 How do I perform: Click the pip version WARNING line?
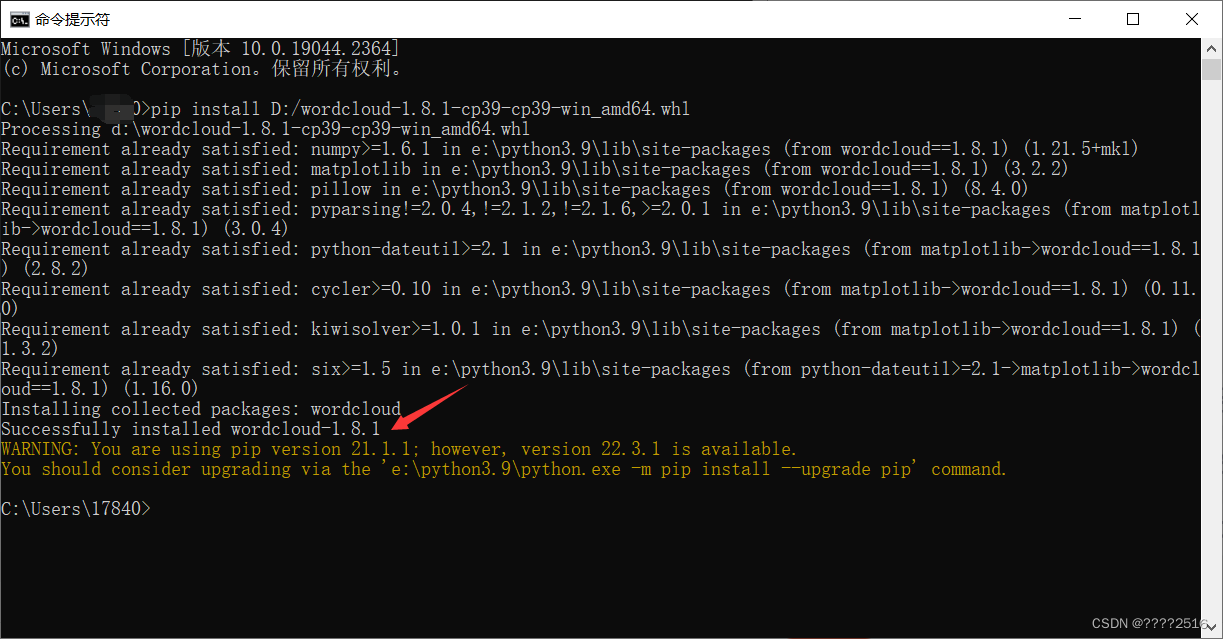pyautogui.click(x=399, y=449)
